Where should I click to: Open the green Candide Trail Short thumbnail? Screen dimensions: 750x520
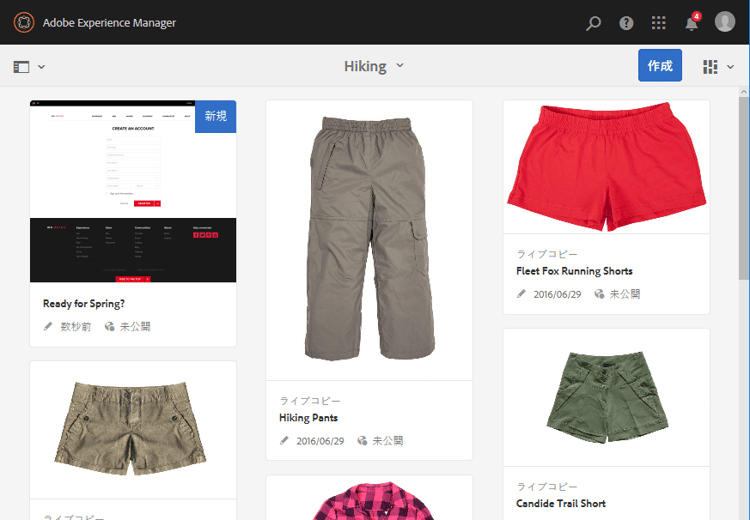[x=607, y=398]
